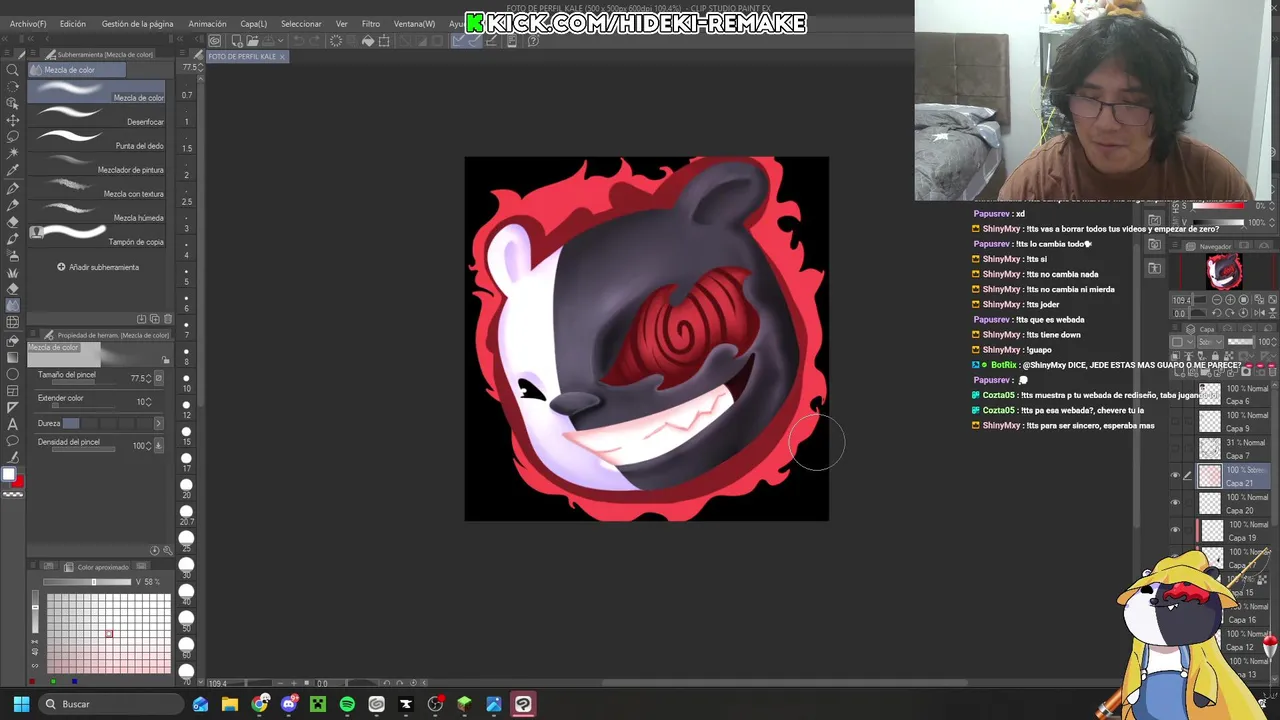Hide layer Capa 19
Image resolution: width=1280 pixels, height=720 pixels.
point(1175,530)
